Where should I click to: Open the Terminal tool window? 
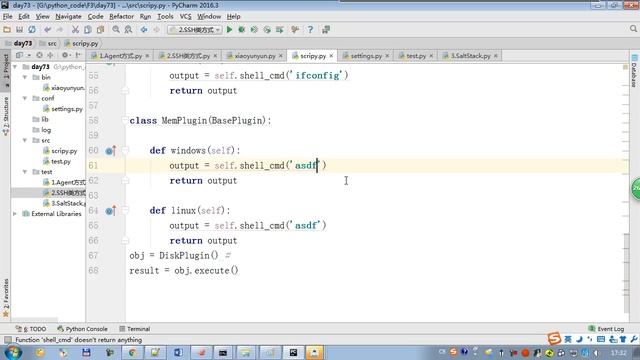click(135, 329)
